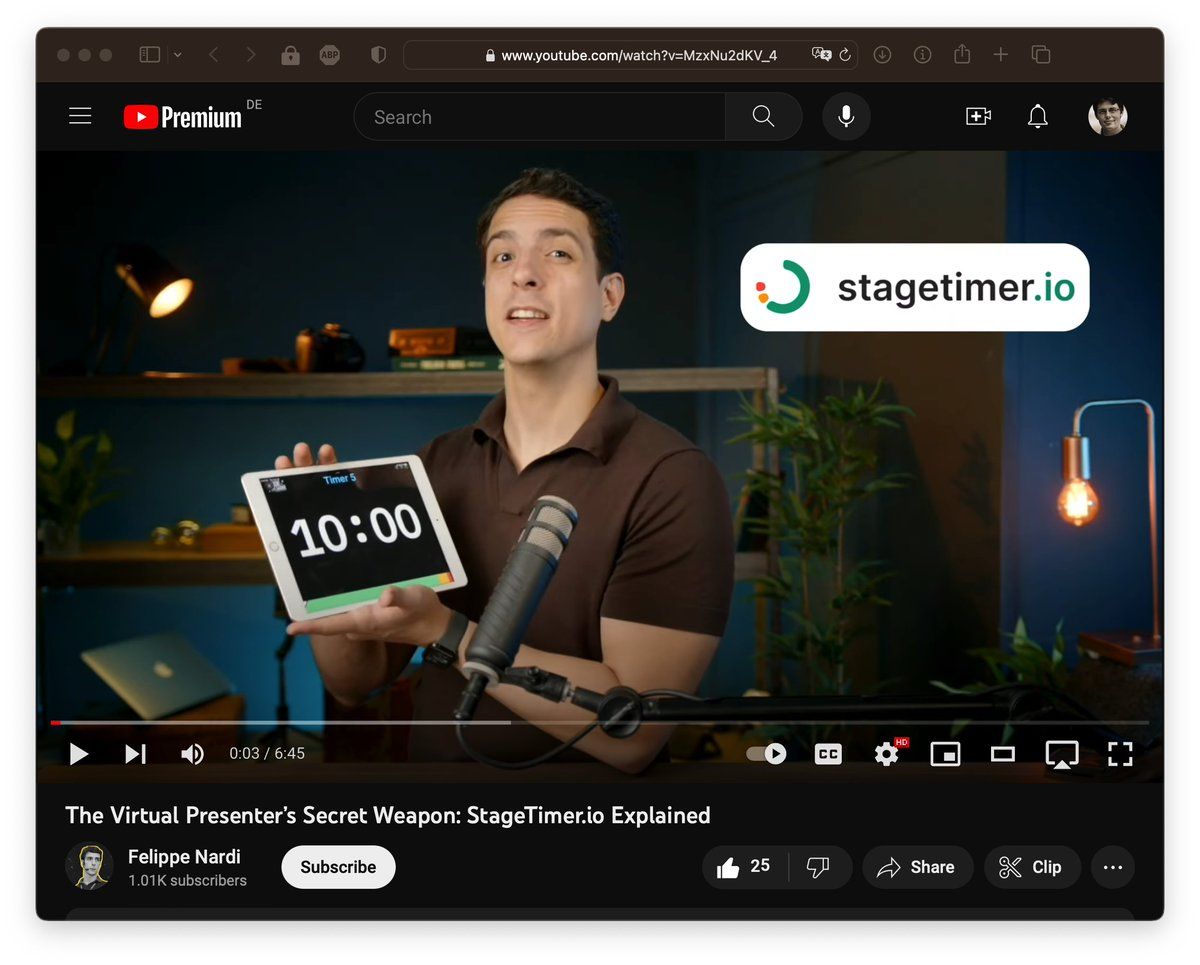
Task: Mute the video volume
Action: (192, 754)
